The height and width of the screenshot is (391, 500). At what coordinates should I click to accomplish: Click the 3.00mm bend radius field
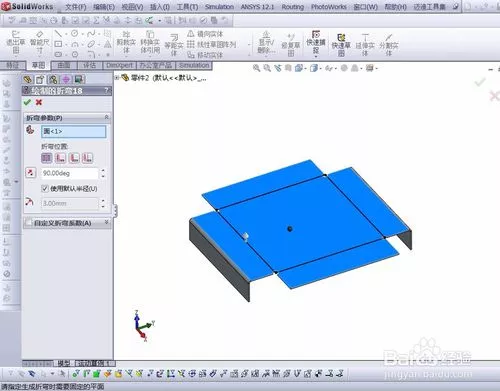click(x=70, y=203)
